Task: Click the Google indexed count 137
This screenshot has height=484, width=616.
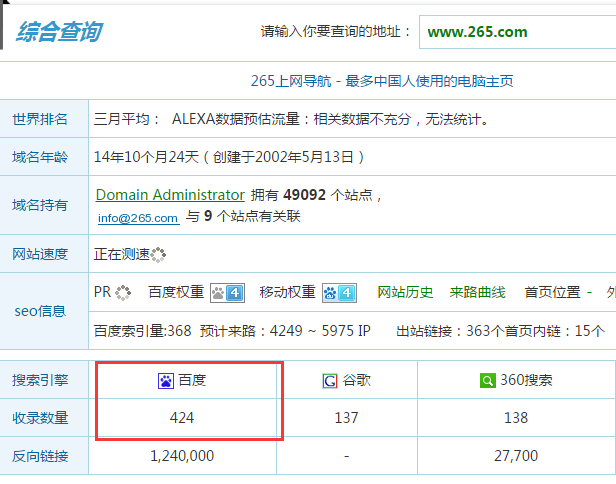Action: pyautogui.click(x=346, y=418)
